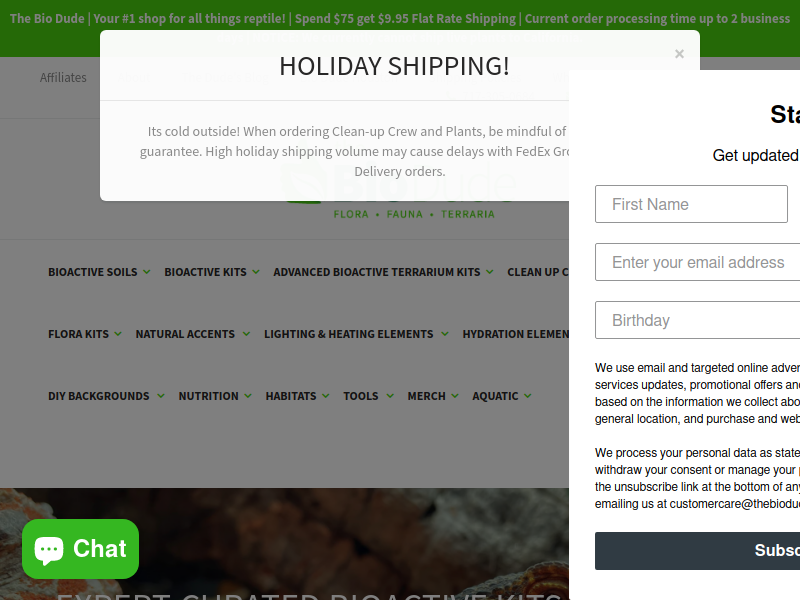Expand the Lighting & Heating Elements chevron
Screen dimensions: 800x600
tap(445, 334)
